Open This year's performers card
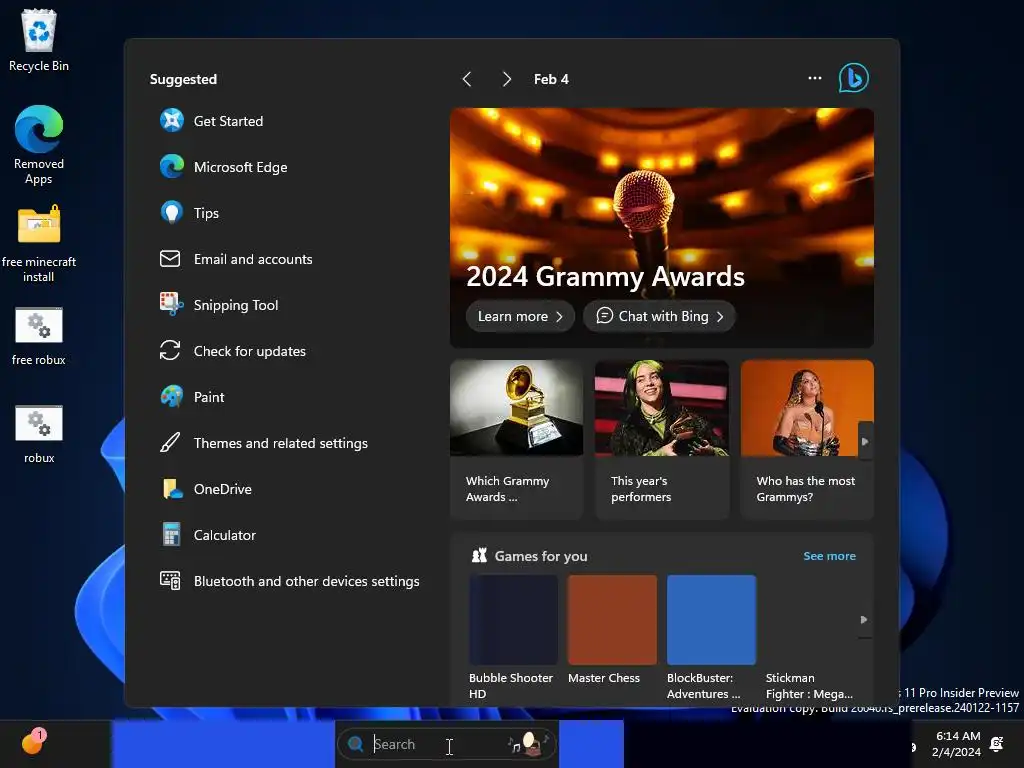This screenshot has height=768, width=1024. coord(662,440)
